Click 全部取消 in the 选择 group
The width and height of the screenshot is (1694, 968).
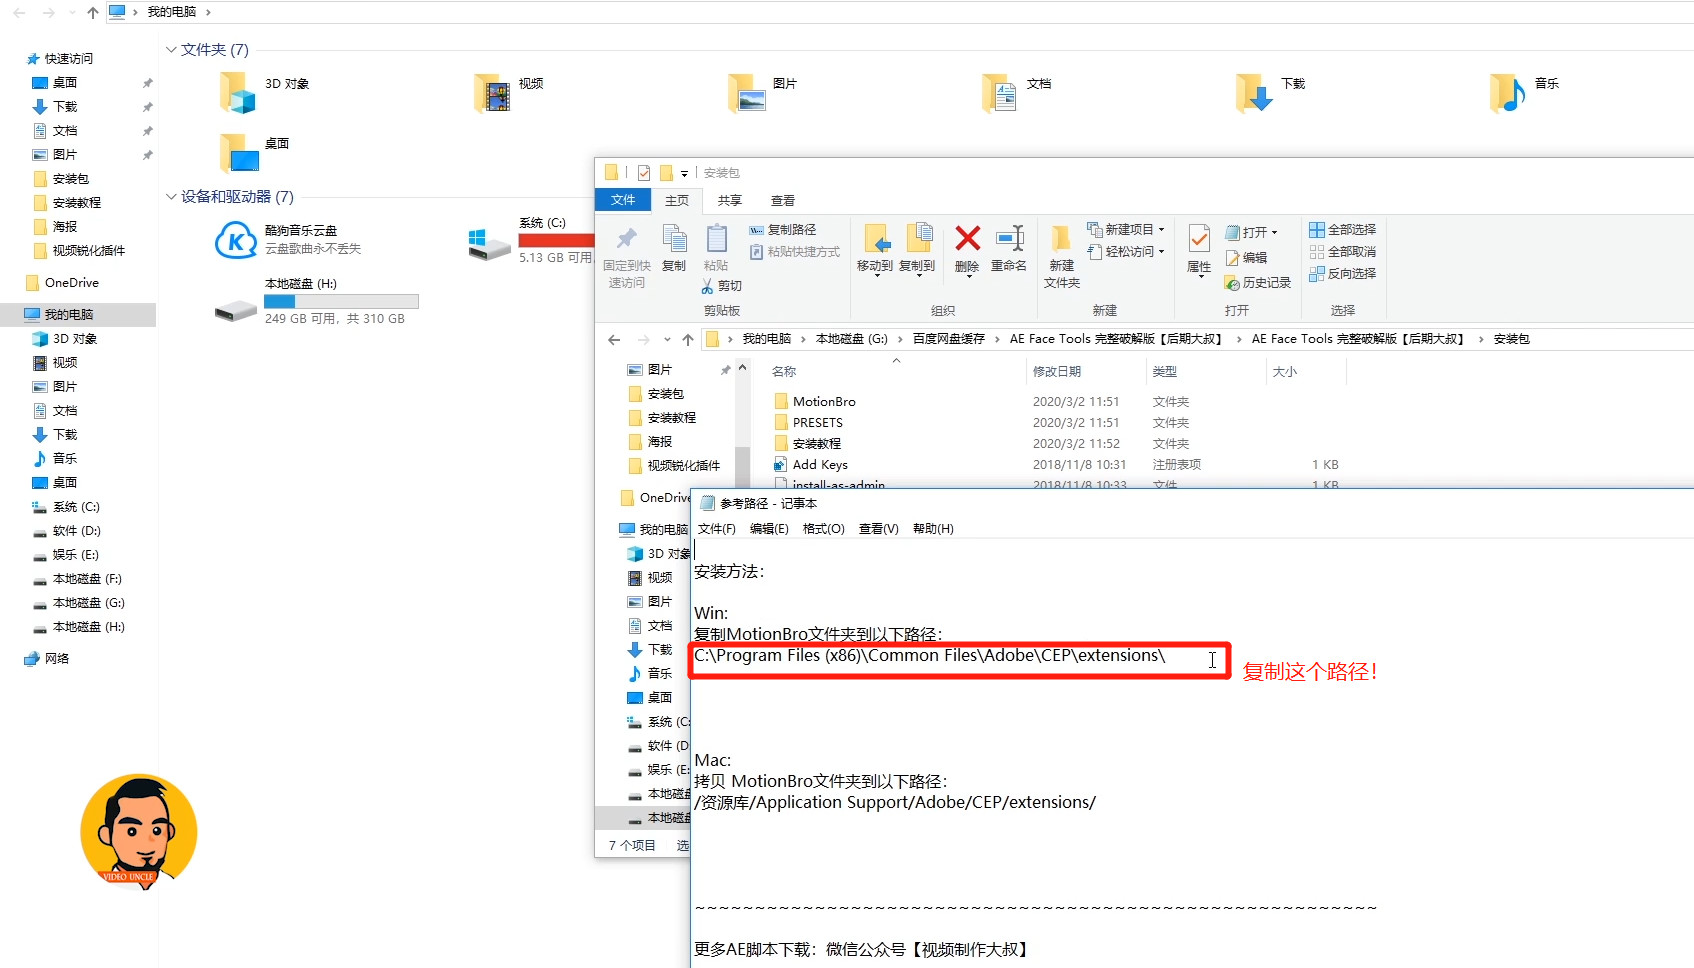(x=1342, y=252)
